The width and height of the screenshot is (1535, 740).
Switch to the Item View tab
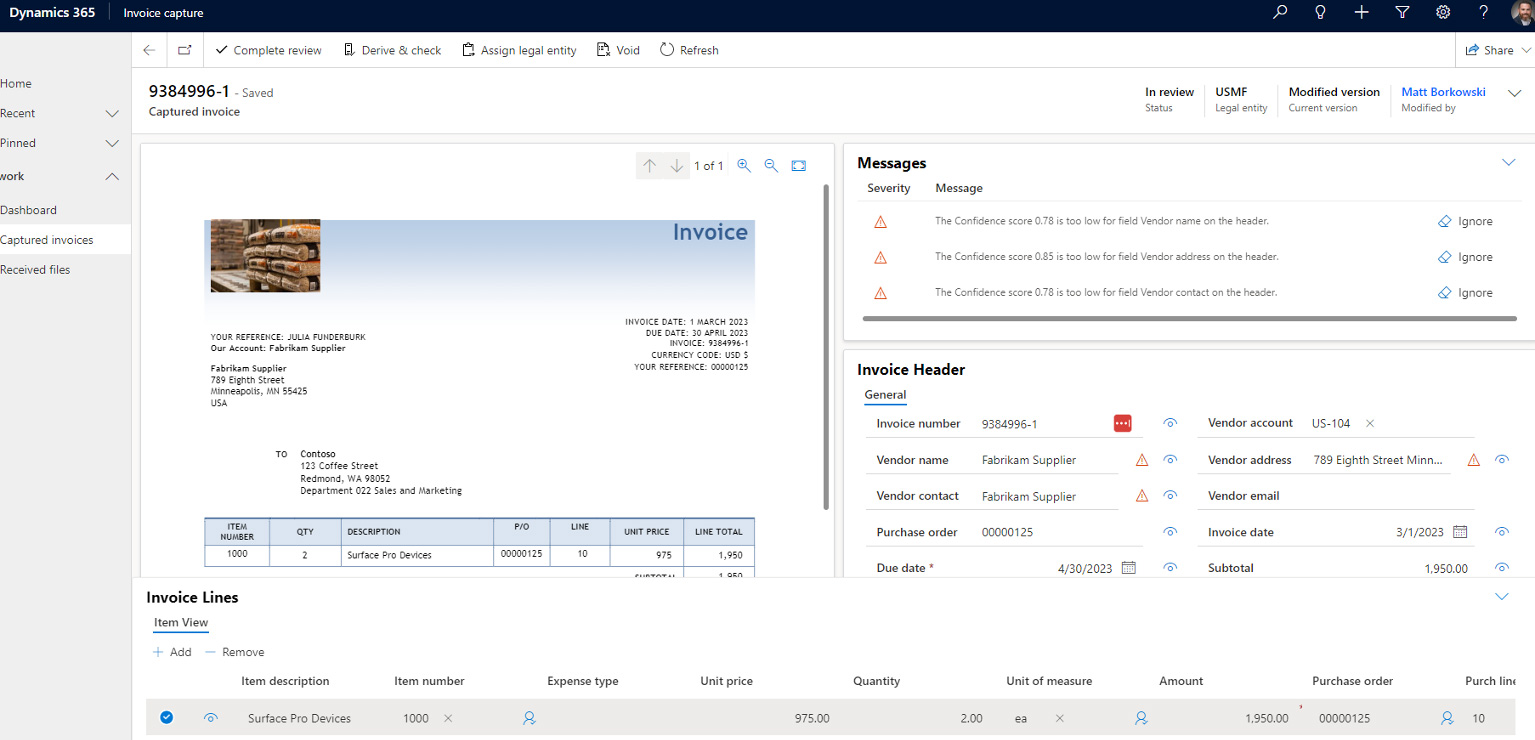click(181, 623)
